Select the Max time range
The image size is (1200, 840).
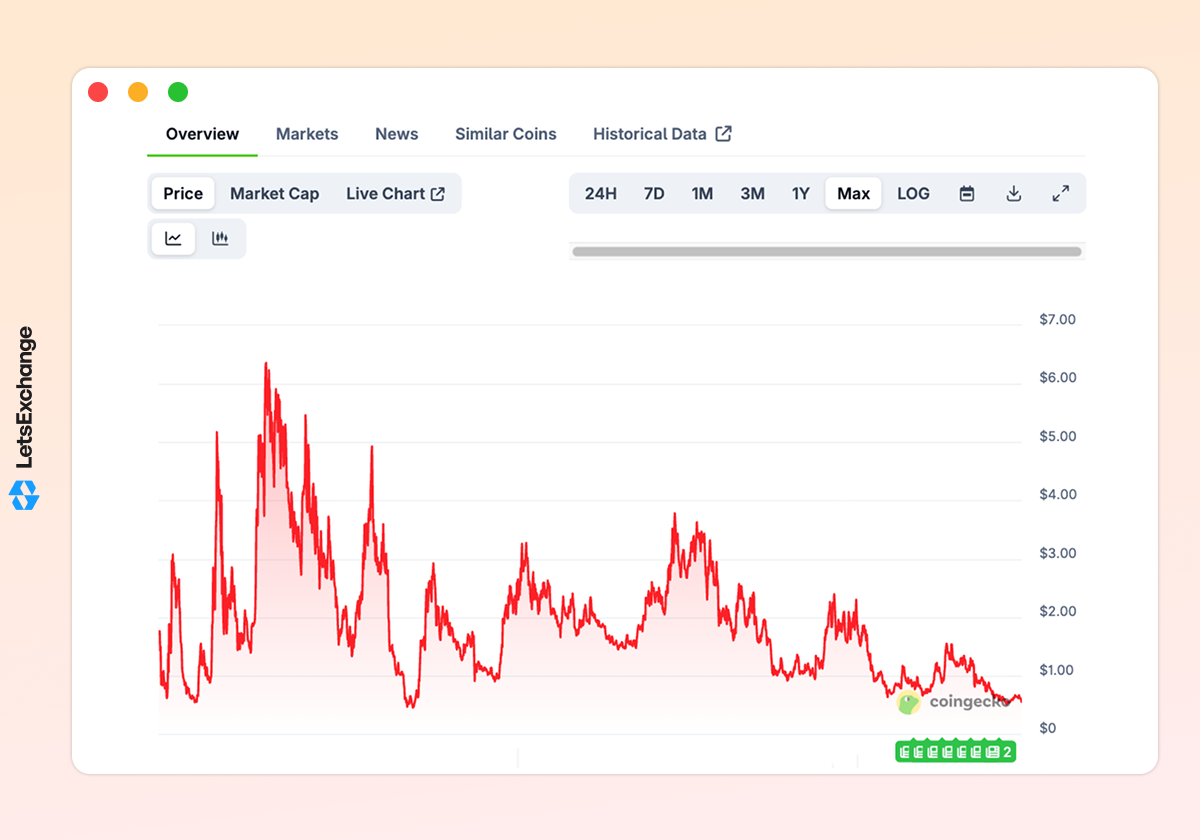(x=854, y=194)
